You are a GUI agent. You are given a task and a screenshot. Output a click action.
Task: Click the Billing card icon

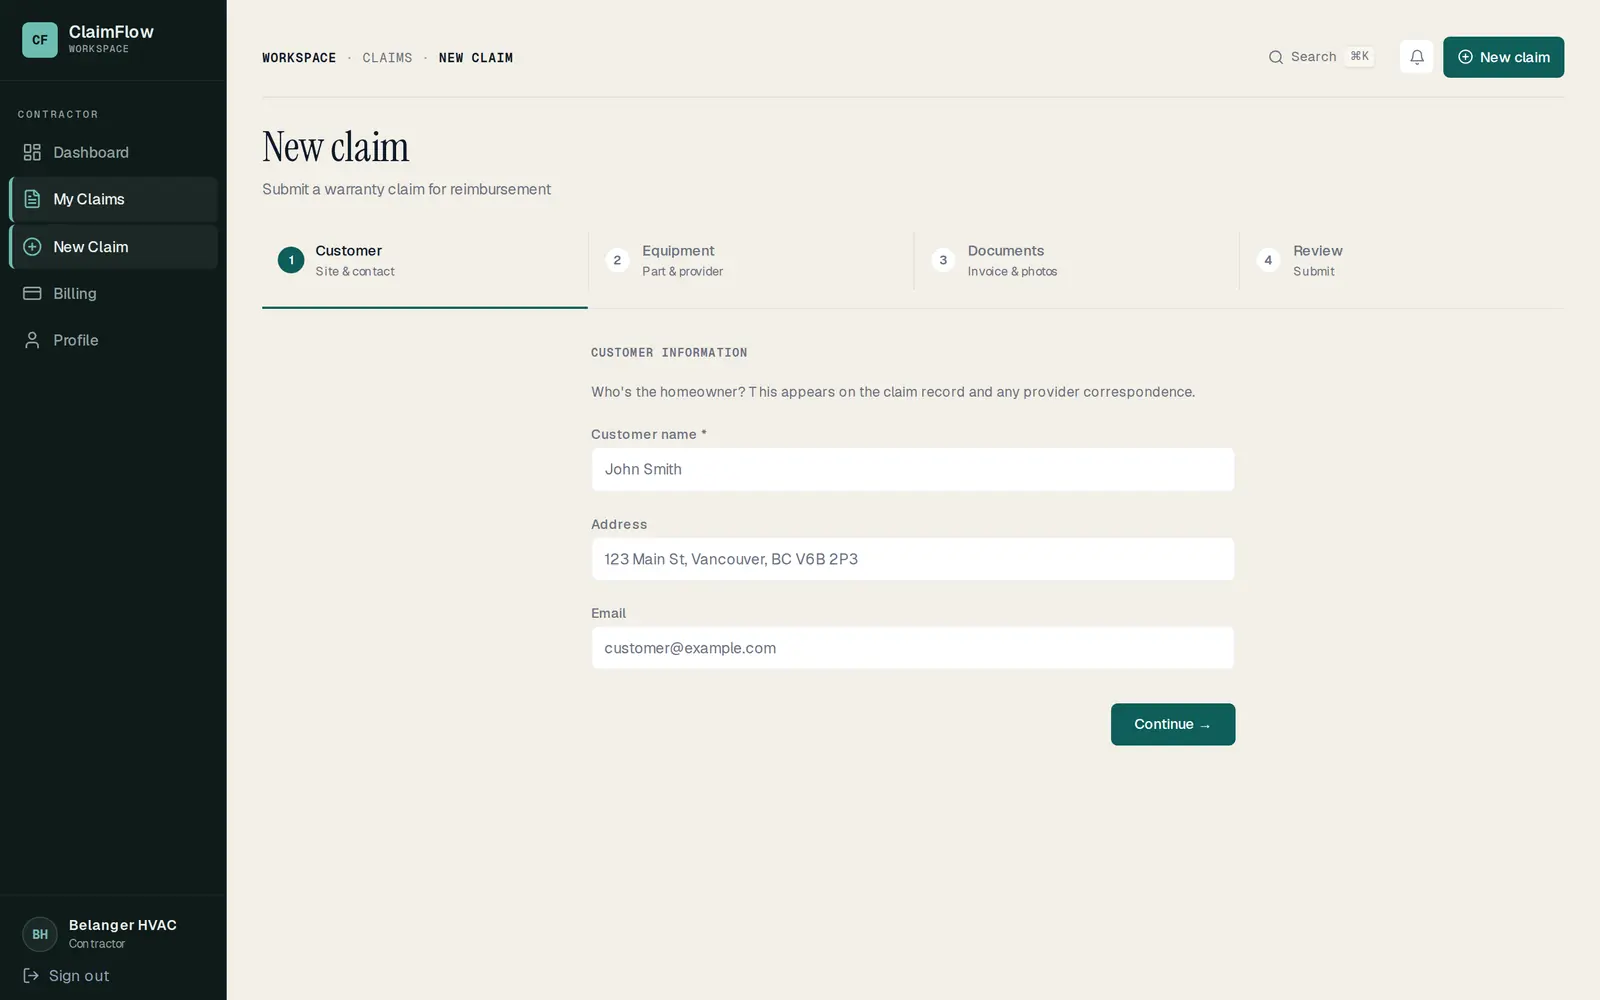tap(32, 293)
